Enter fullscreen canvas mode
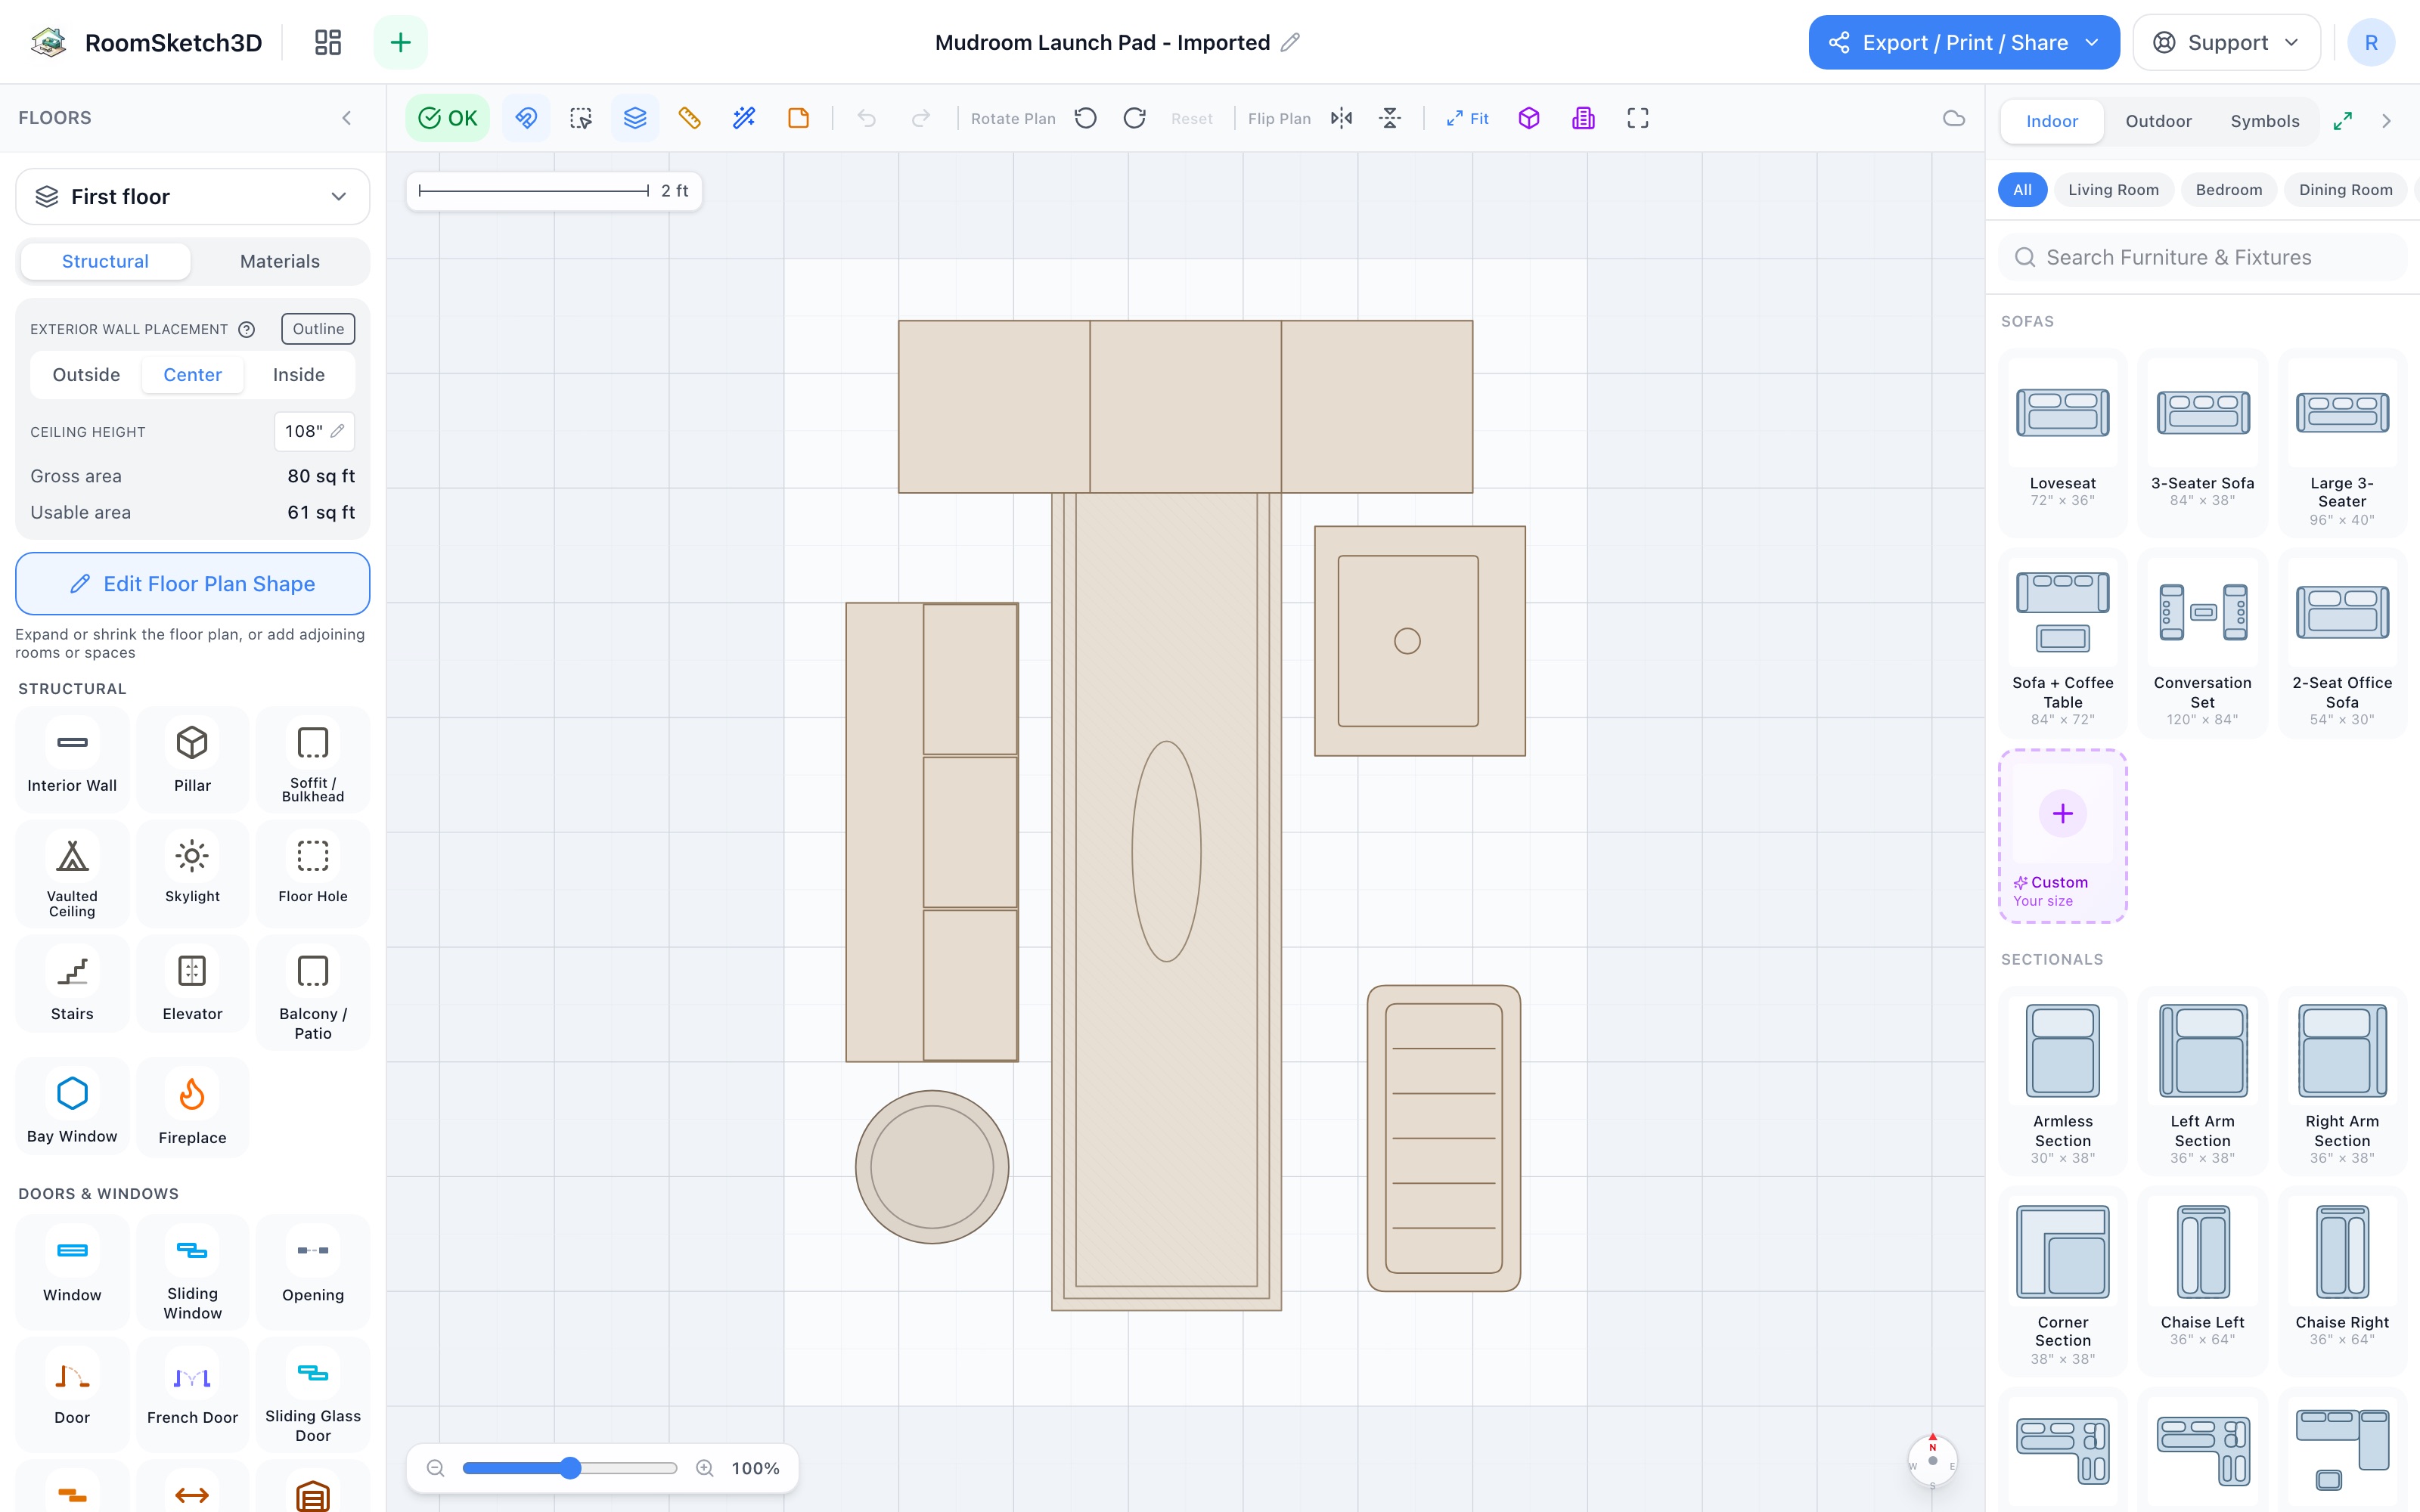The height and width of the screenshot is (1512, 2420). [1638, 118]
